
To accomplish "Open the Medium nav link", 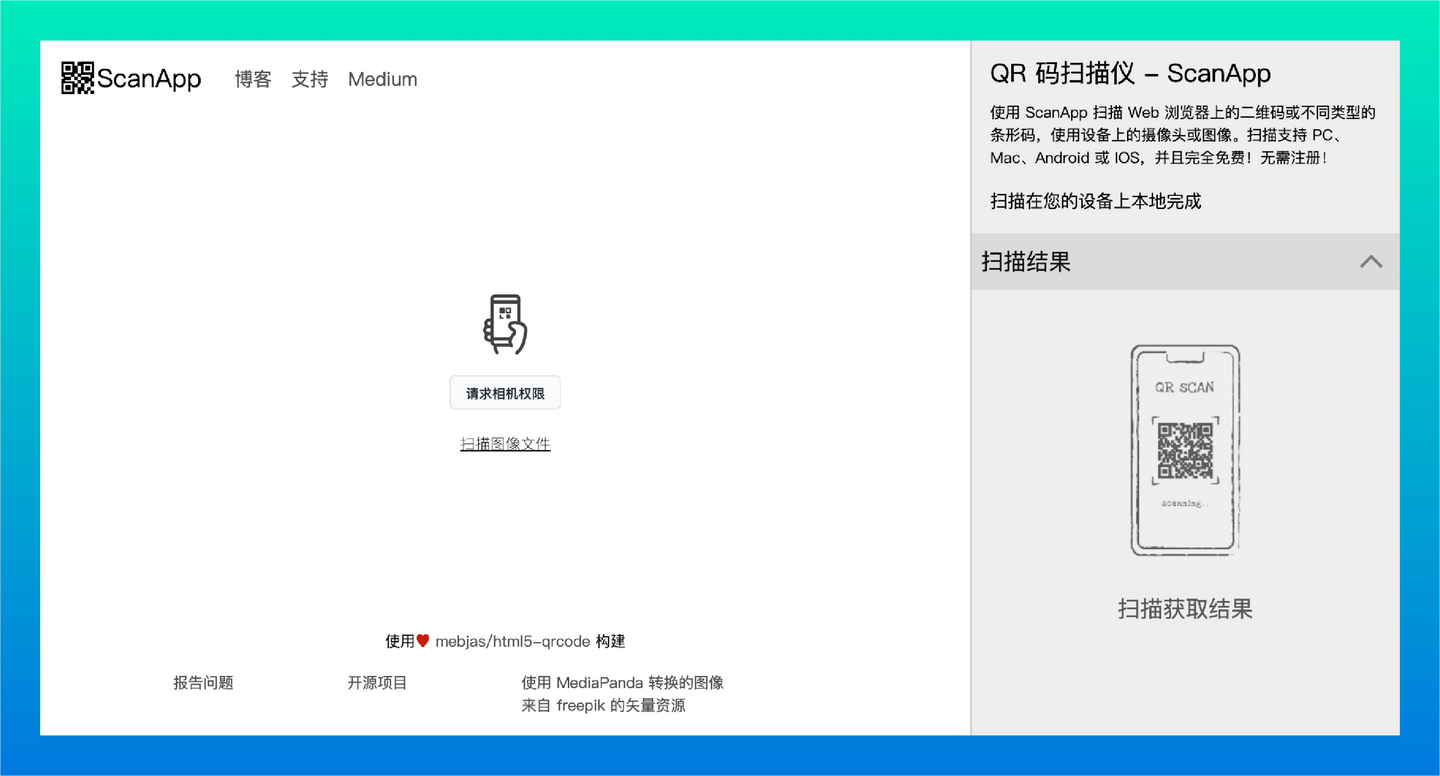I will [x=383, y=79].
